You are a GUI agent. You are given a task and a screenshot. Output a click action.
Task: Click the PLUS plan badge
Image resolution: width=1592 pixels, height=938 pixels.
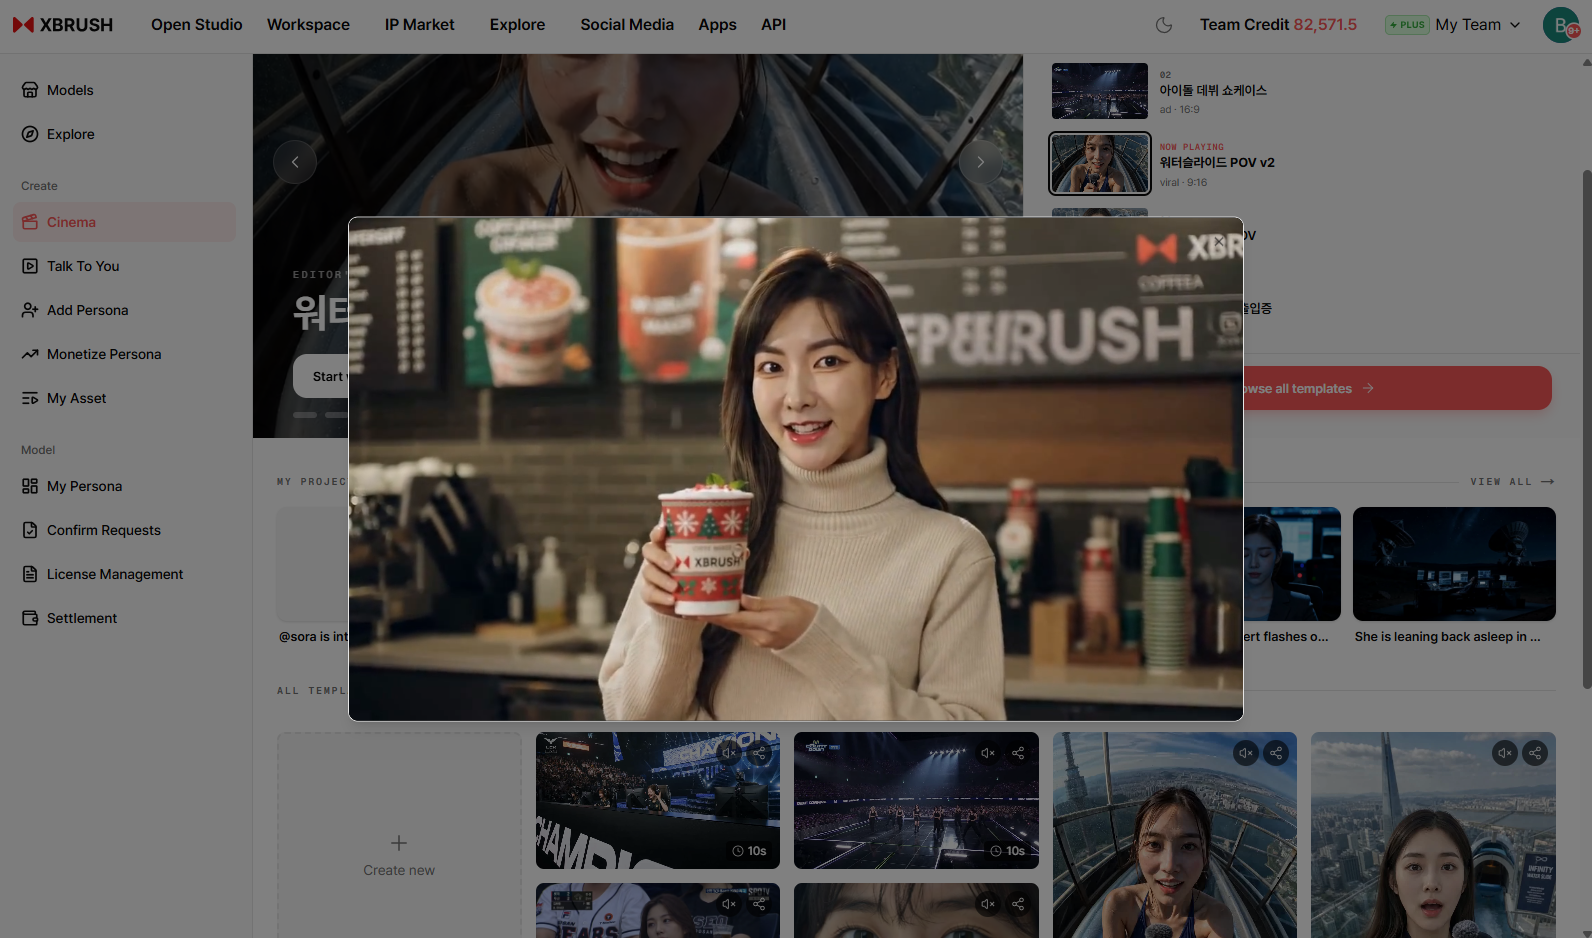click(1407, 25)
